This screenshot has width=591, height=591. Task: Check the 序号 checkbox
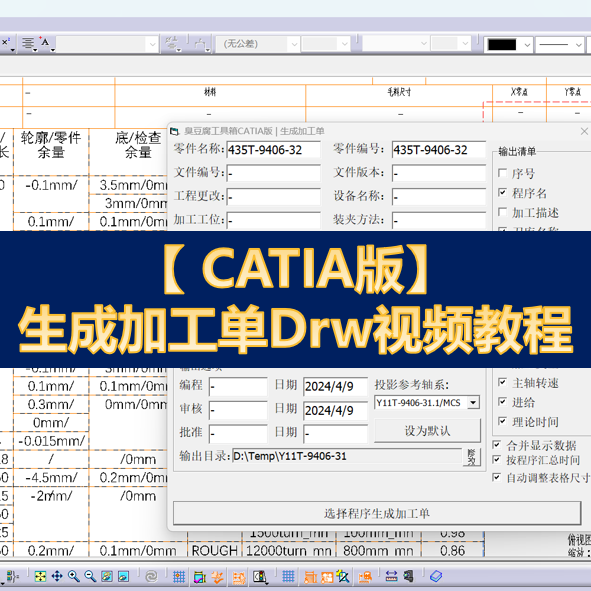pos(502,173)
